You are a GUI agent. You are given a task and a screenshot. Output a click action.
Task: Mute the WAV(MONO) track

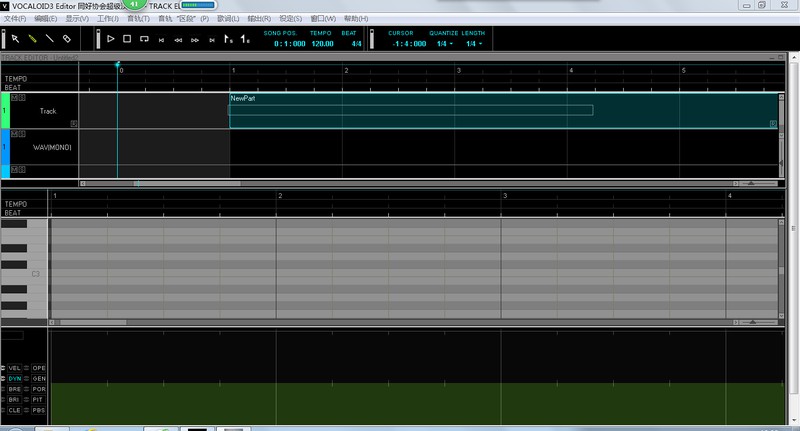click(x=14, y=133)
